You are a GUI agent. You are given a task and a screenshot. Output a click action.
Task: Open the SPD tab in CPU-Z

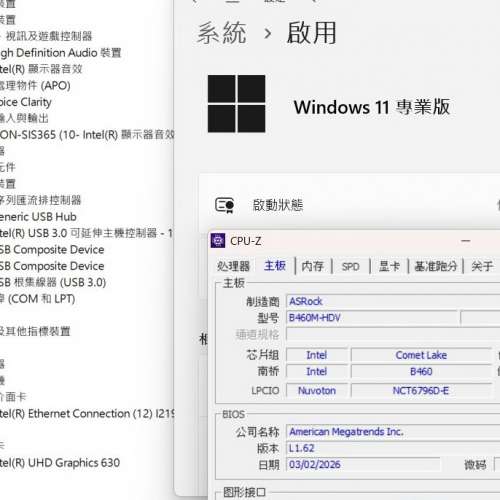(x=351, y=266)
